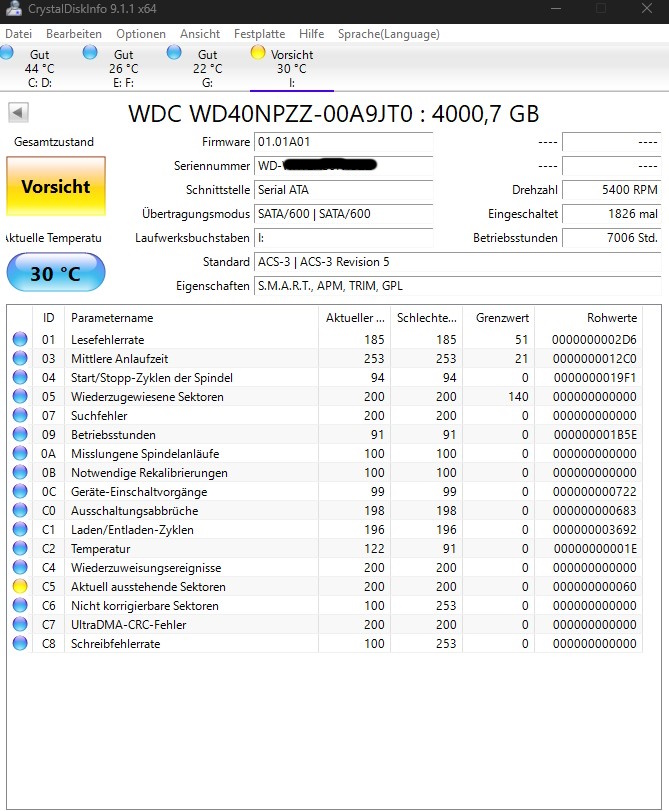Click the CrystalDiskInfo app icon in title bar
The image size is (669, 811).
coord(13,9)
